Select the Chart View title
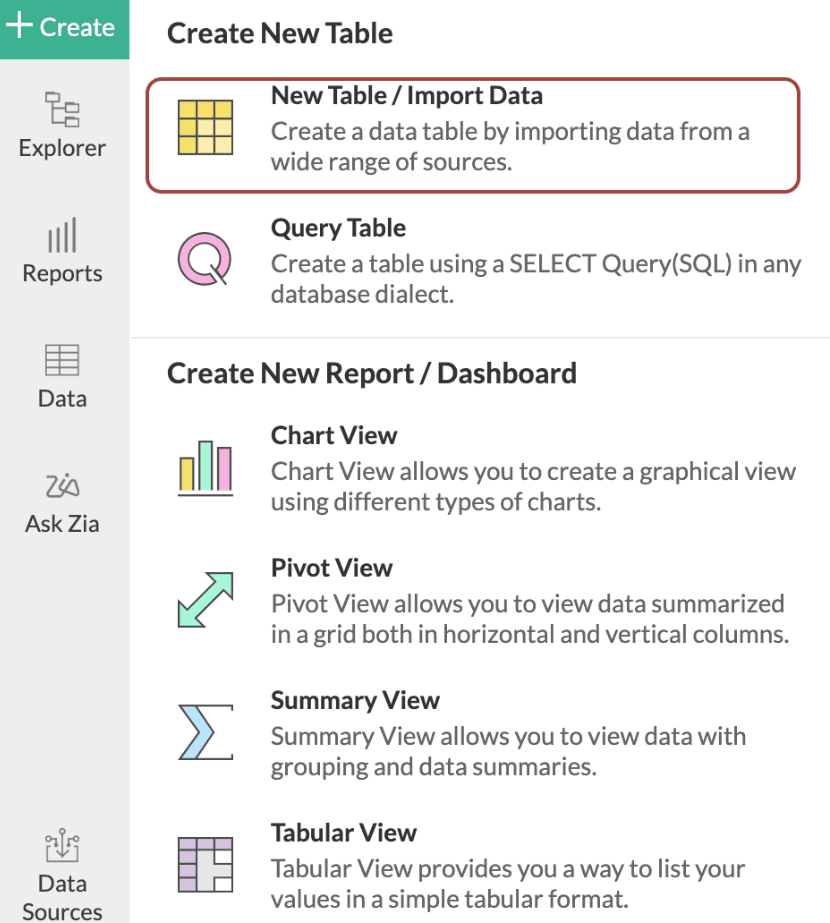830x923 pixels. tap(334, 436)
